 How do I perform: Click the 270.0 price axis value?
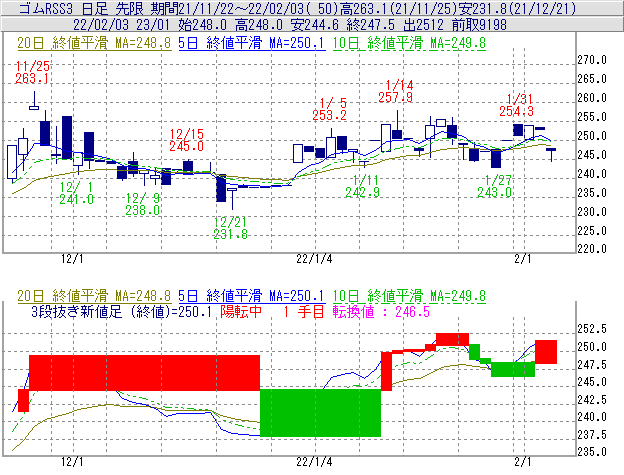pos(592,60)
